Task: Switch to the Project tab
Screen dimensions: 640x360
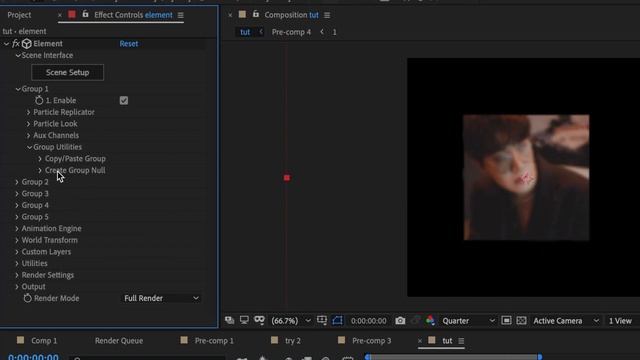Action: click(x=19, y=15)
